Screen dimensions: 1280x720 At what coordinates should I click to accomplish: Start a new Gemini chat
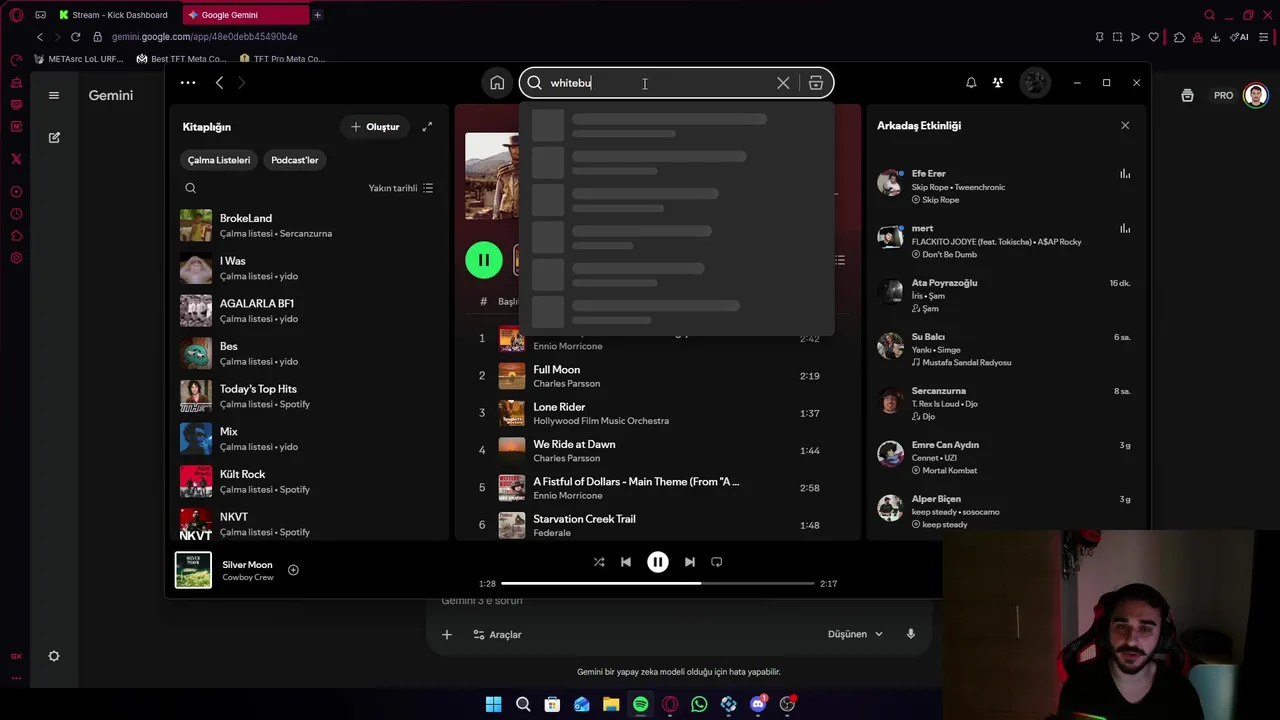(54, 137)
